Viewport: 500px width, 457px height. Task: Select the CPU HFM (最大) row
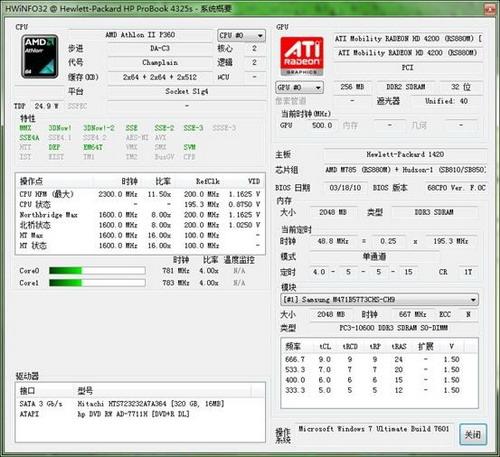coord(140,194)
